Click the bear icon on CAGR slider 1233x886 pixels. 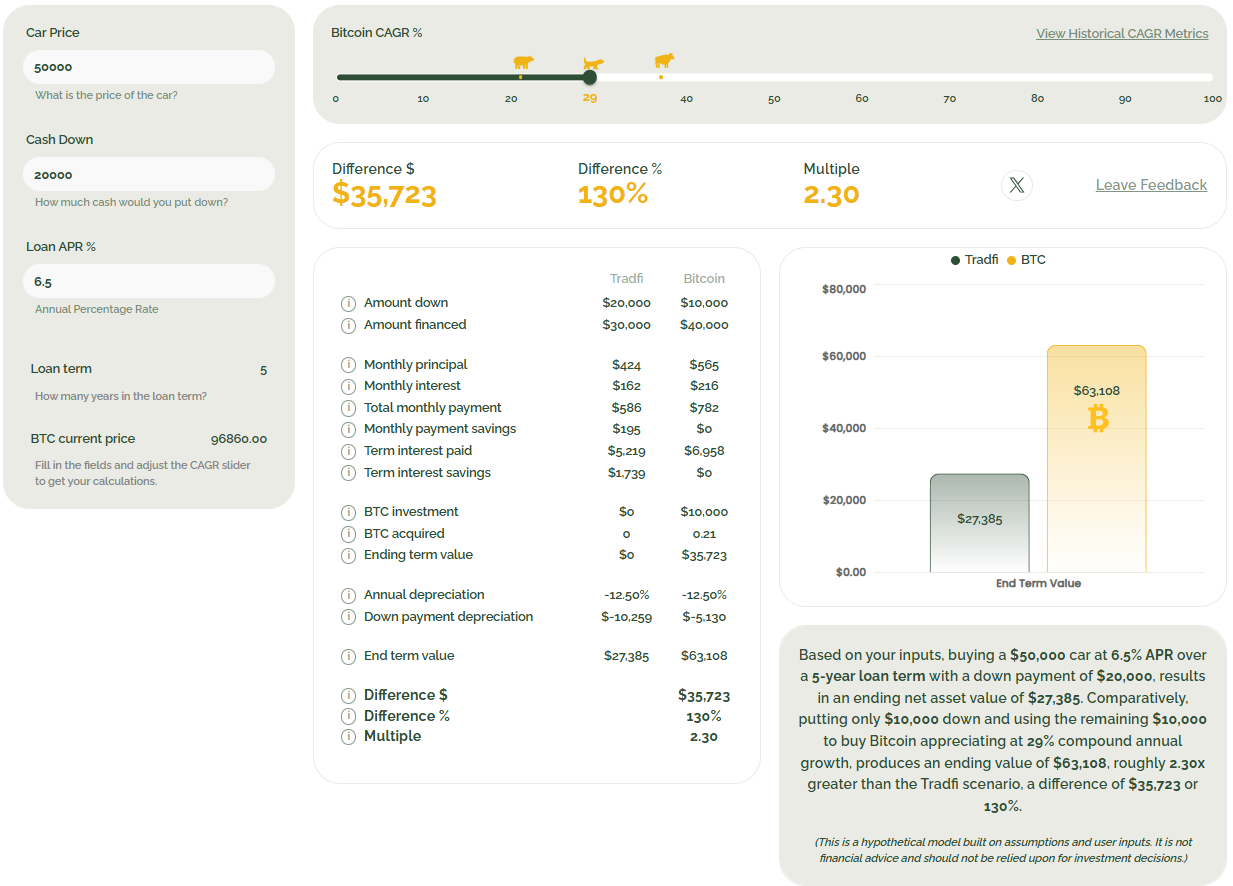(523, 62)
